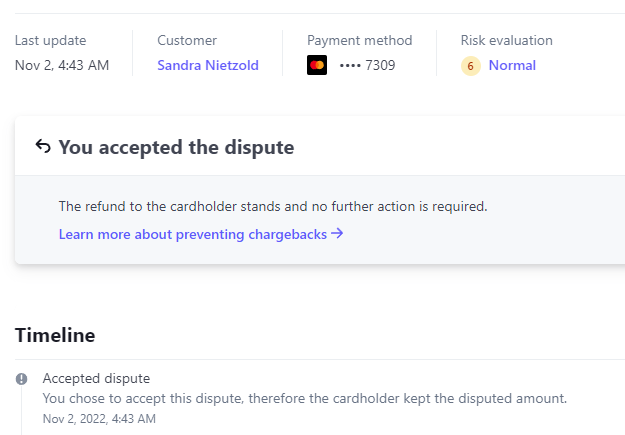Click the Nov 2, 2022, 4:43 AM timestamp
625x435 pixels.
(x=99, y=419)
